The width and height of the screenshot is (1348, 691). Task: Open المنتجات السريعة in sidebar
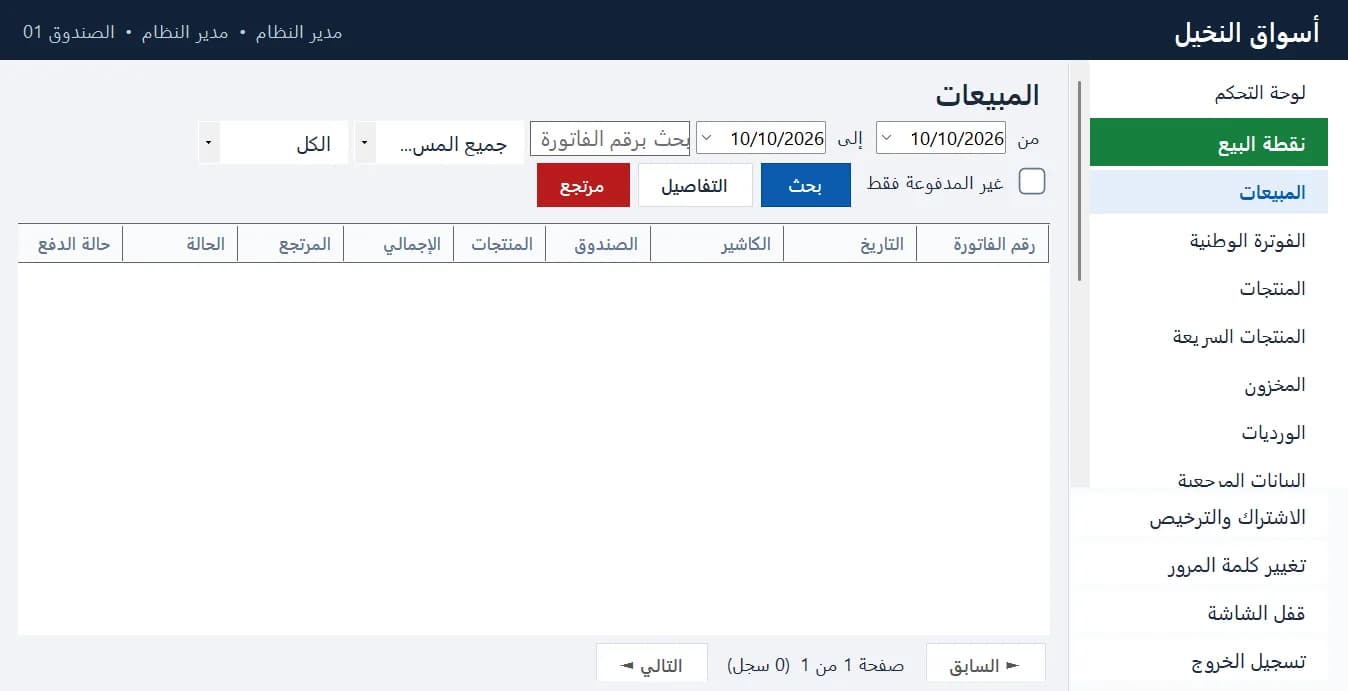pos(1209,337)
